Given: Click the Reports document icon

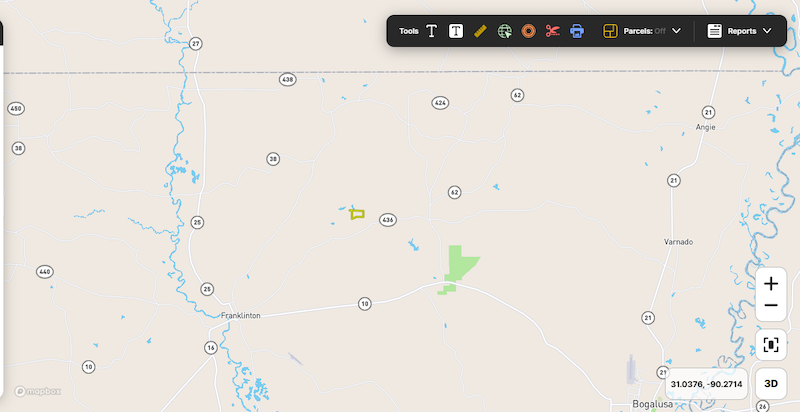Looking at the screenshot, I should 714,31.
